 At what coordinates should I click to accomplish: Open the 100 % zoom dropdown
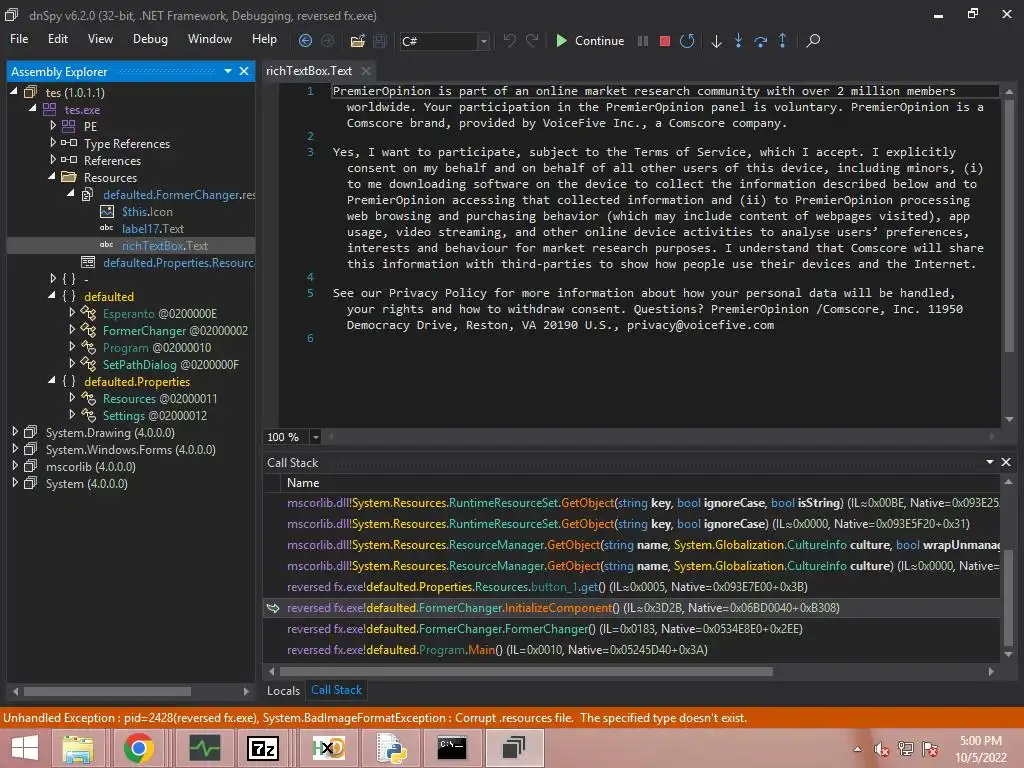pos(315,437)
